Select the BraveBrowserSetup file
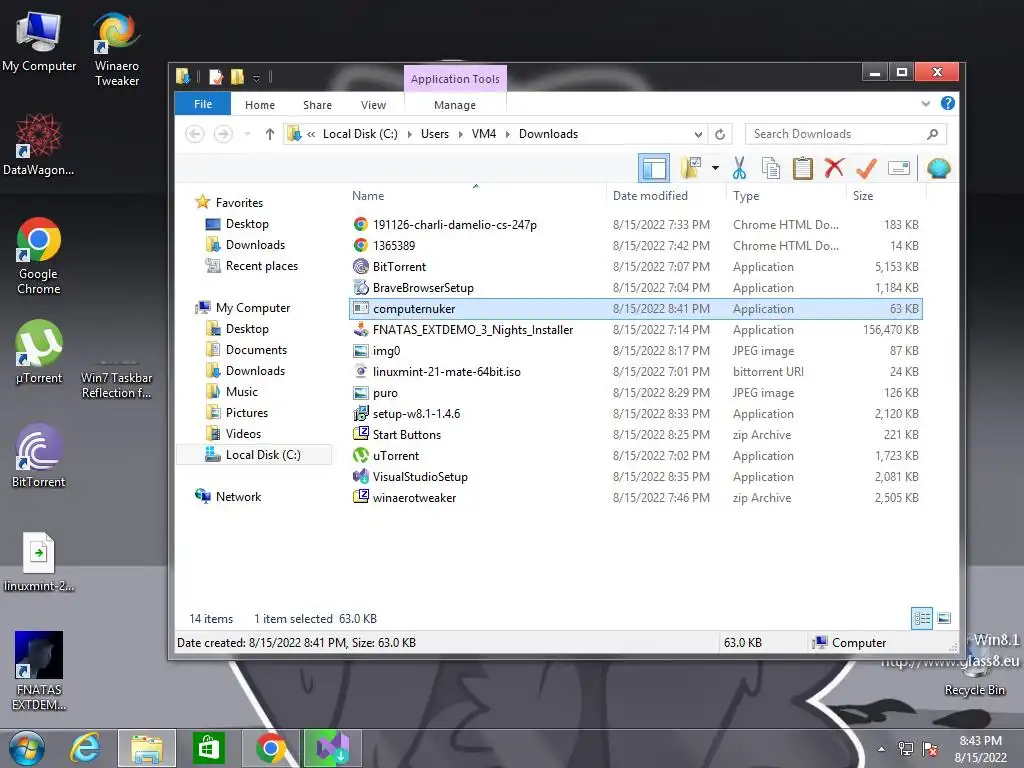Viewport: 1024px width, 768px height. pyautogui.click(x=636, y=288)
